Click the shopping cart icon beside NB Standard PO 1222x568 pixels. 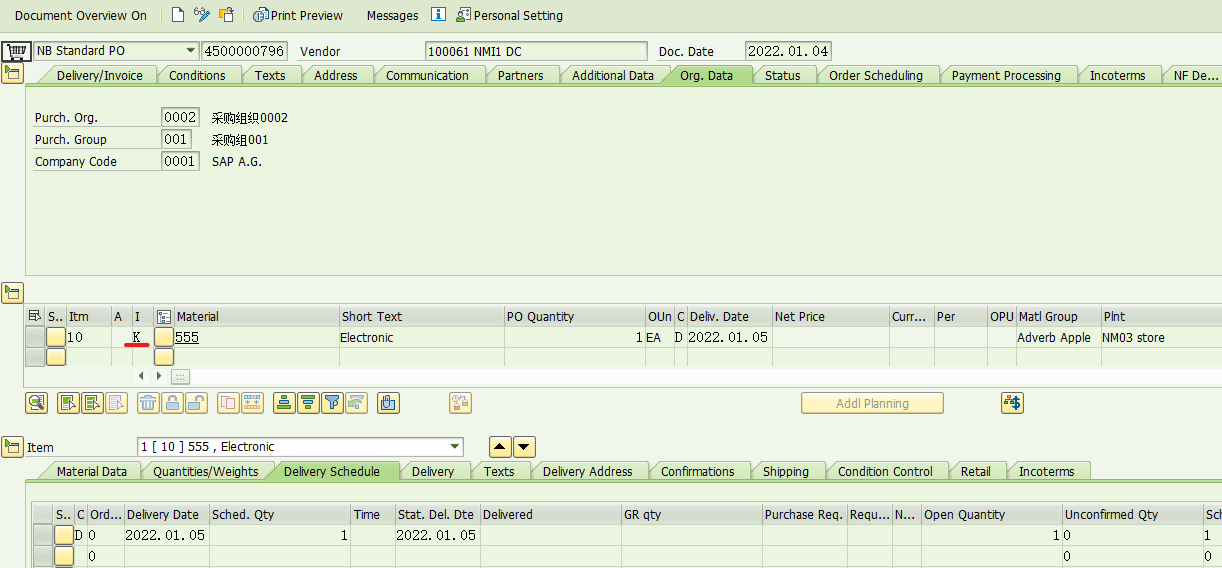15,51
